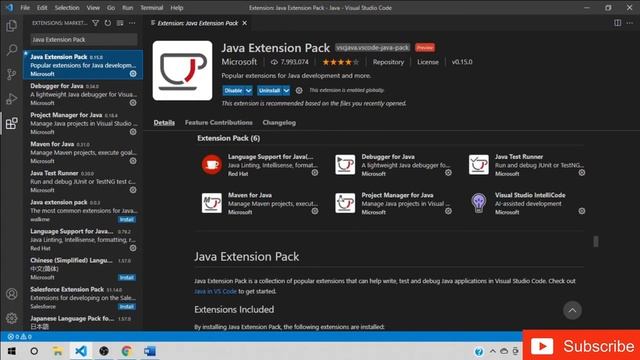Open Visual Studio Code in the taskbar
The height and width of the screenshot is (360, 640).
(81, 351)
